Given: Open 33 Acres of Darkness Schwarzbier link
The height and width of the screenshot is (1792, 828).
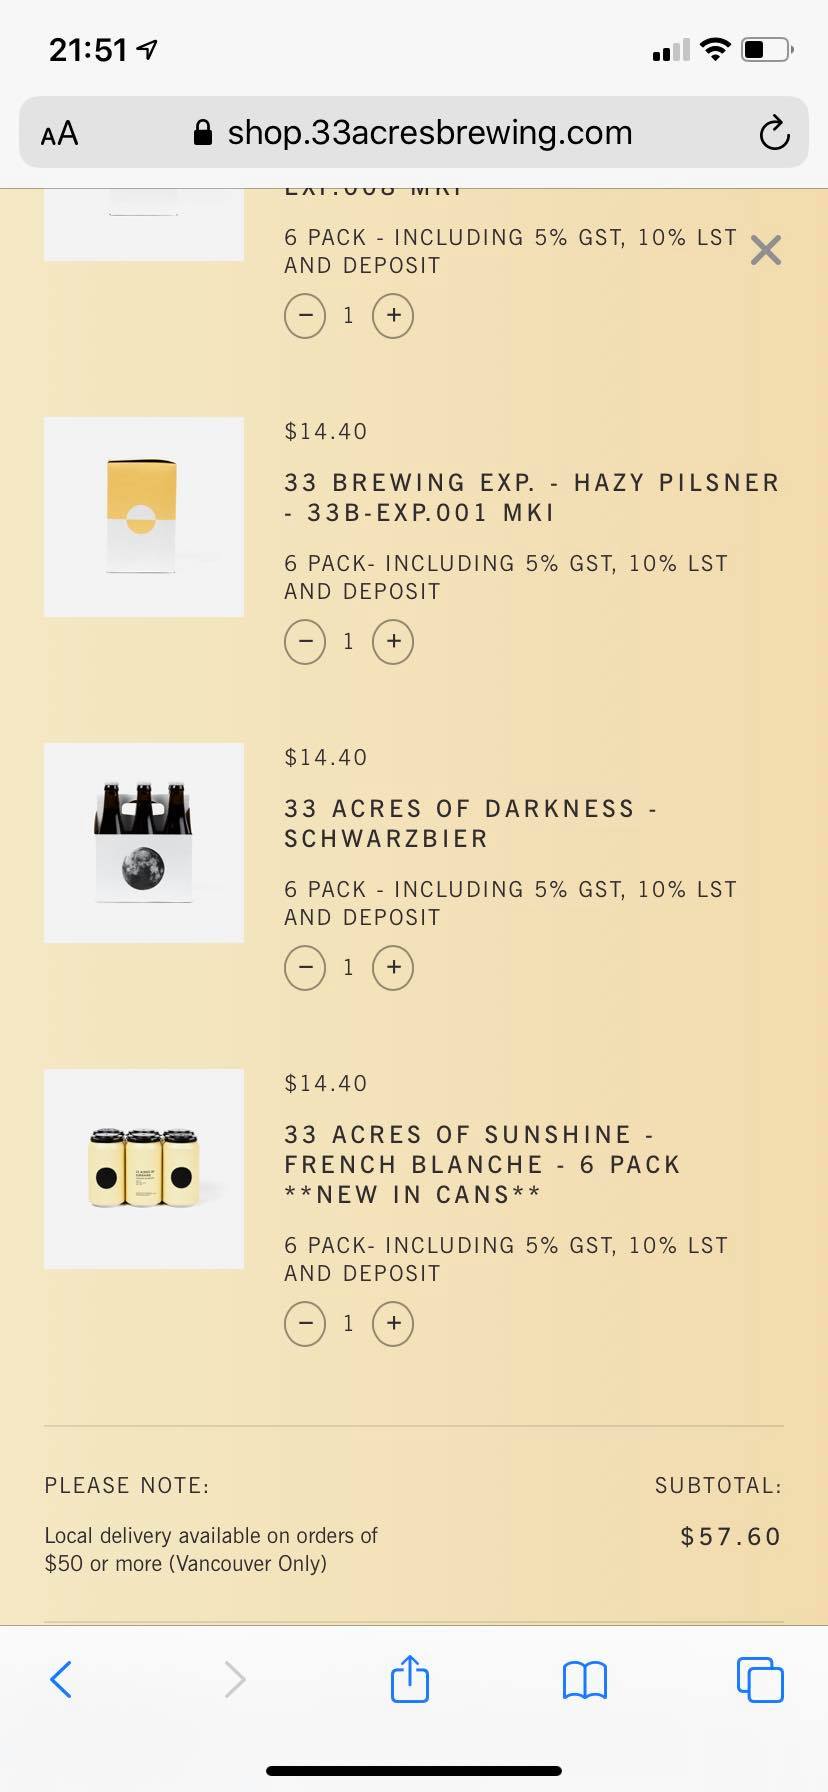Looking at the screenshot, I should coord(470,823).
